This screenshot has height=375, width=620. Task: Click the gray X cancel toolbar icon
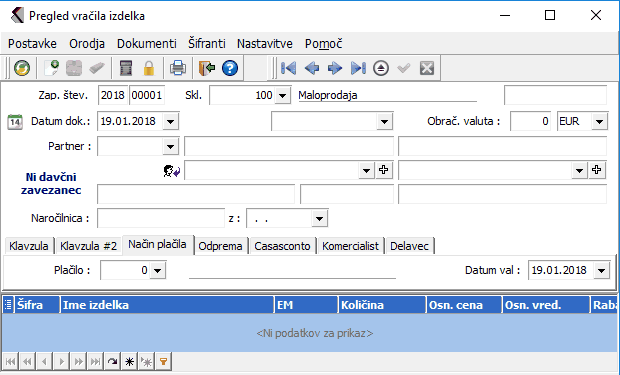click(x=427, y=68)
